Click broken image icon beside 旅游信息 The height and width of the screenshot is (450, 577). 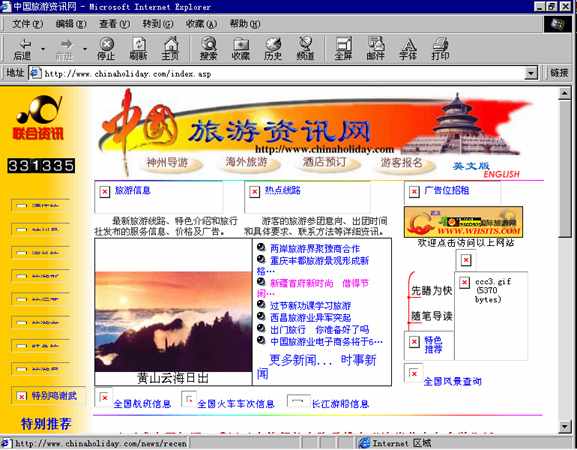pyautogui.click(x=105, y=191)
